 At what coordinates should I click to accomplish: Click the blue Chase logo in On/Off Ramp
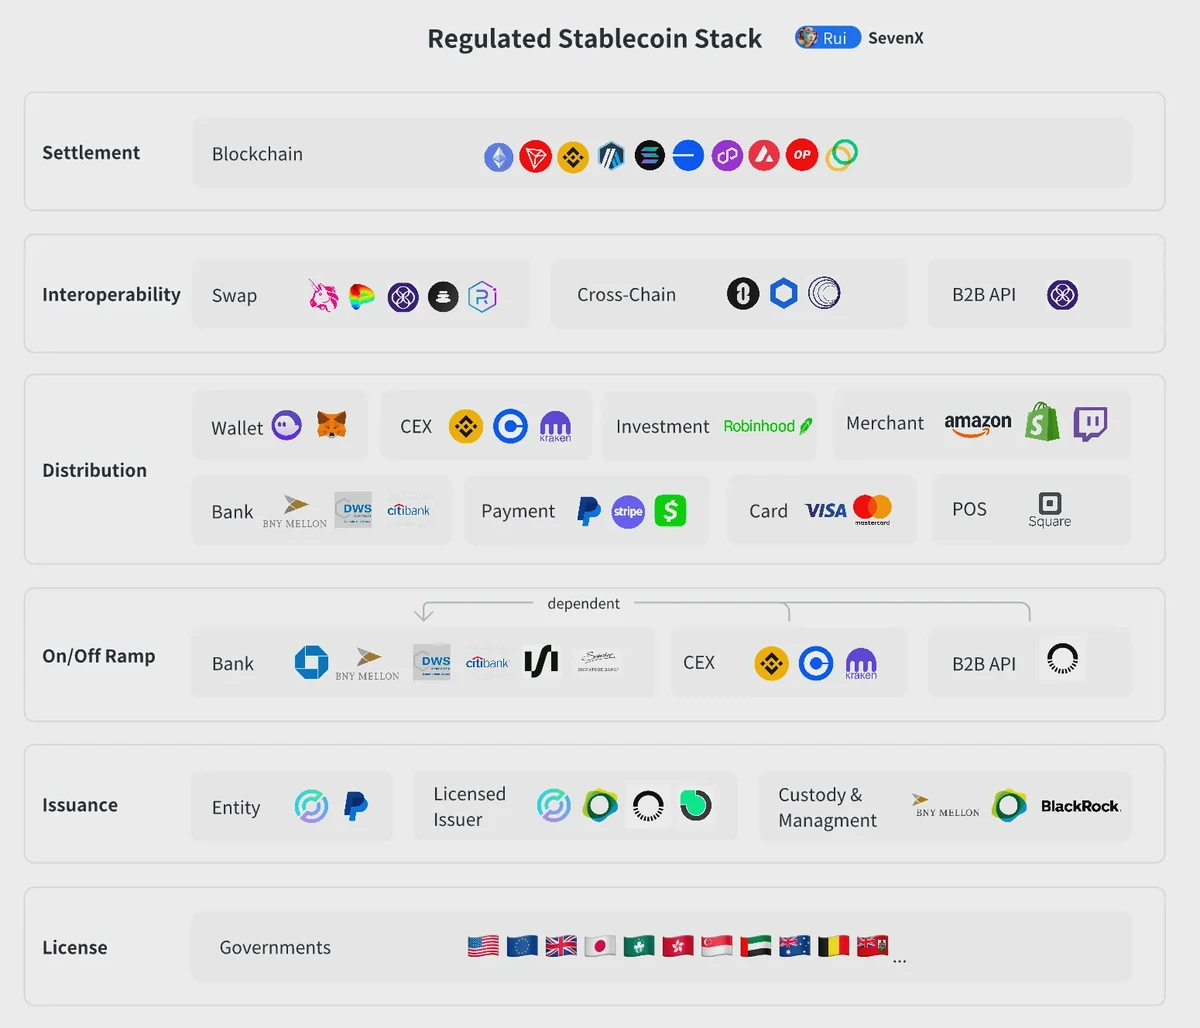(x=311, y=662)
